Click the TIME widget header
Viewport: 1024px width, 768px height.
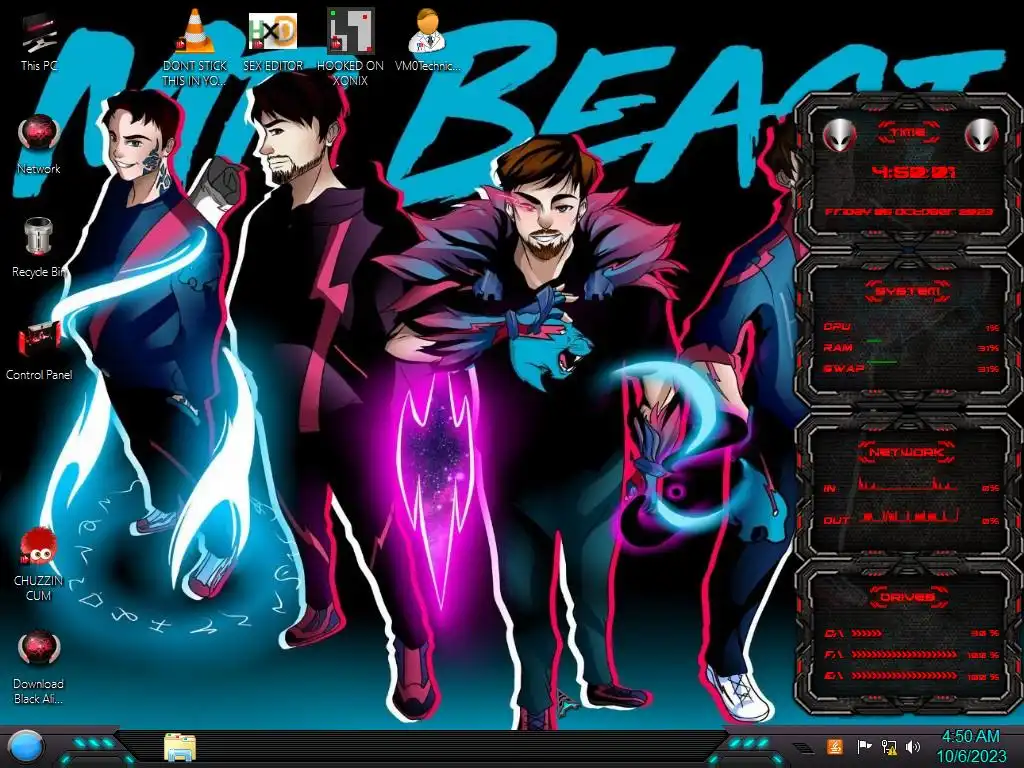click(908, 132)
